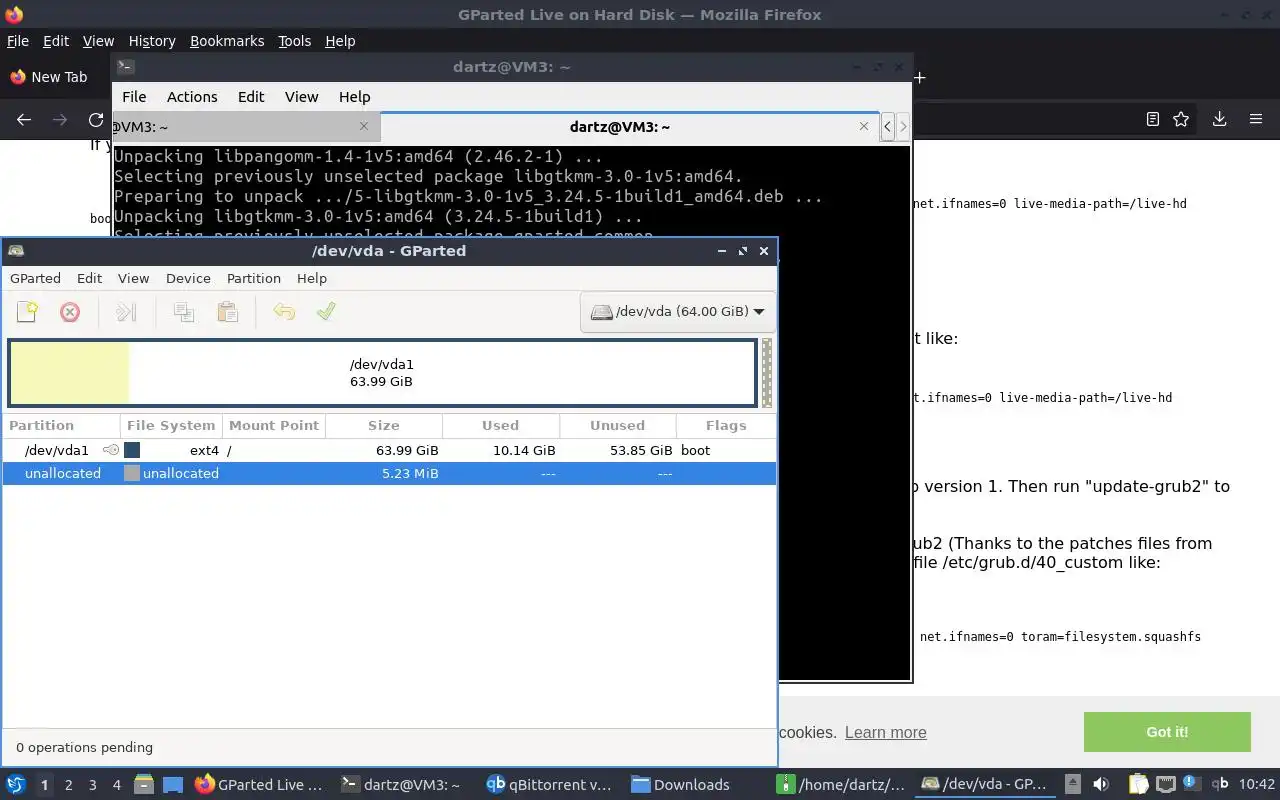Open device selector /dev/vda (64.00 GiB) dropdown
Image resolution: width=1280 pixels, height=800 pixels.
pyautogui.click(x=677, y=312)
